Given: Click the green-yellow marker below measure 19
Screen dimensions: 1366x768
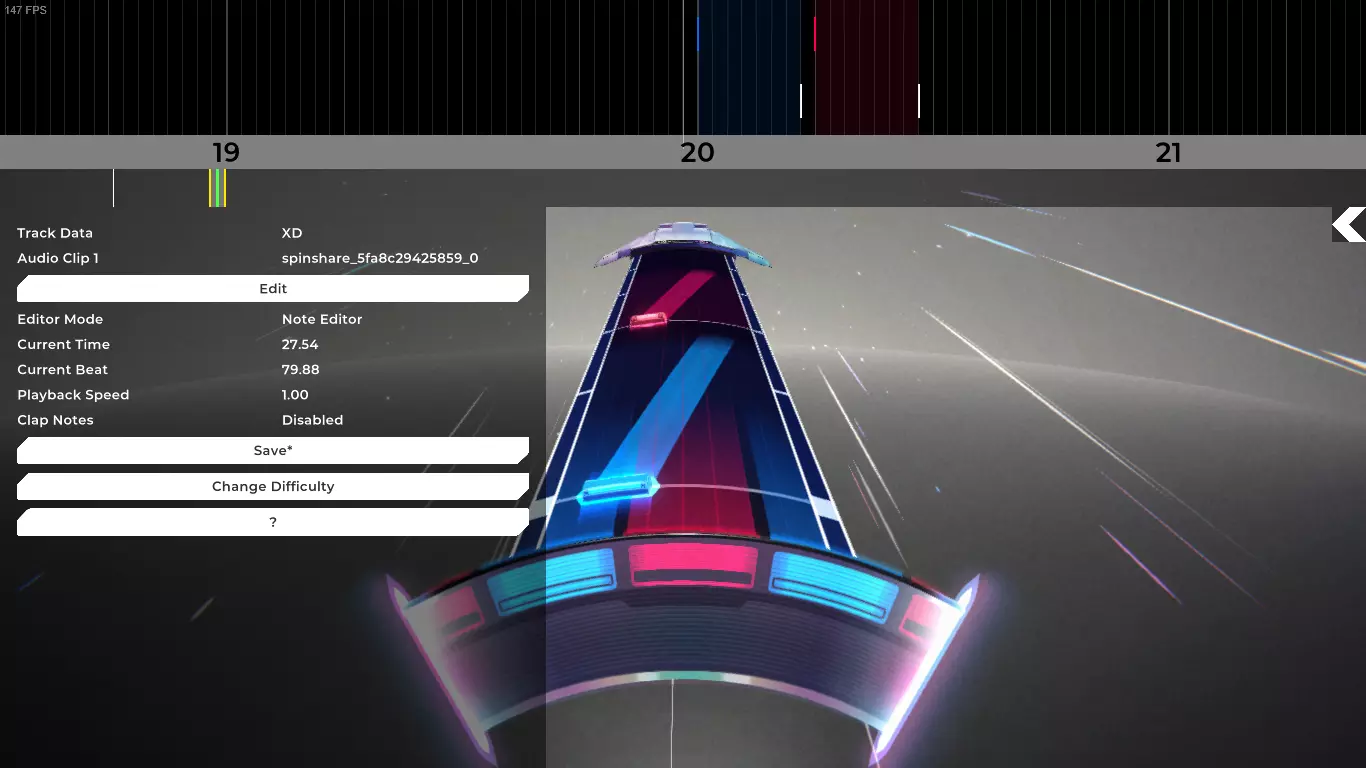Looking at the screenshot, I should [x=217, y=188].
